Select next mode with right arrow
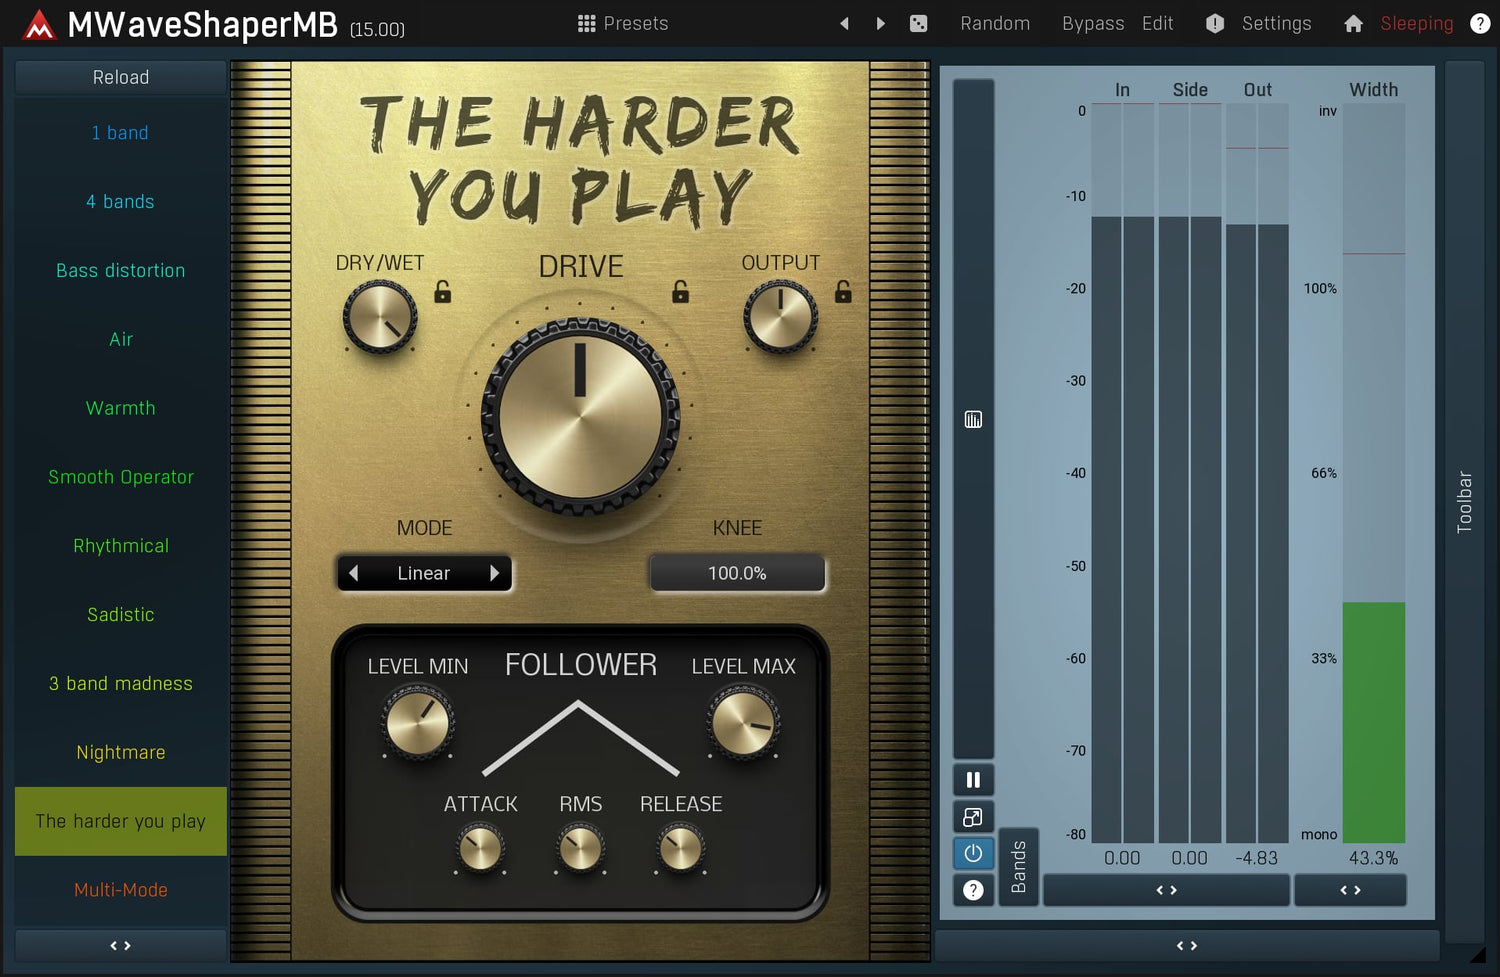Viewport: 1500px width, 977px height. tap(494, 573)
